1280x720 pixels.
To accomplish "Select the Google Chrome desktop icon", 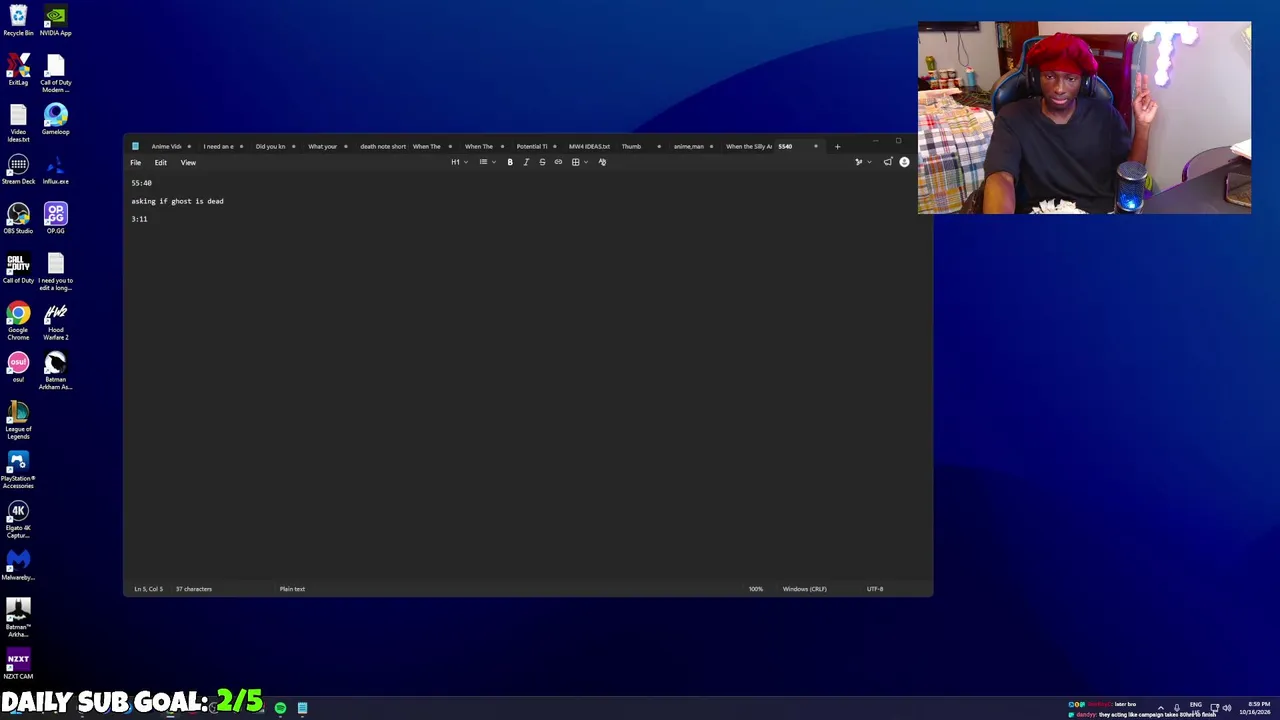I will [18, 321].
